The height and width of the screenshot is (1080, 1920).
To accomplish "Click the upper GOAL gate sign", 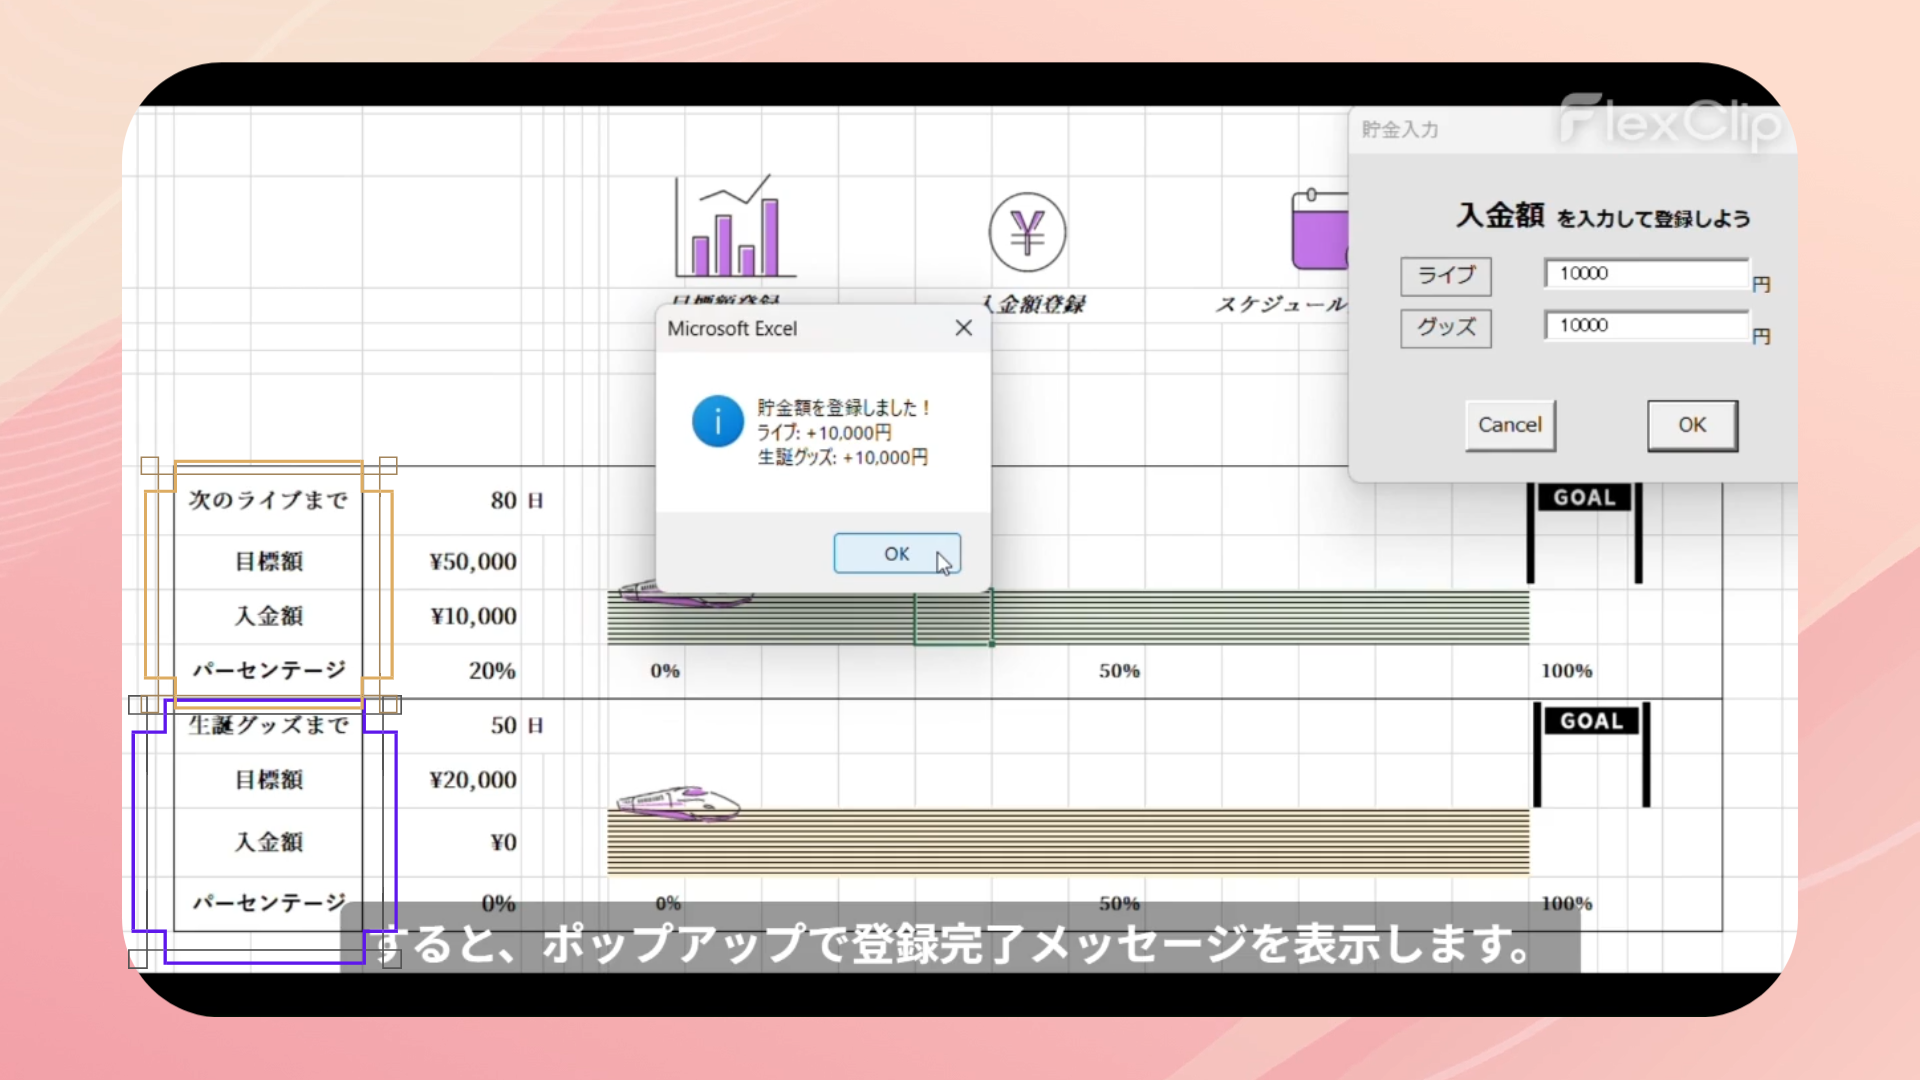I will pyautogui.click(x=1584, y=498).
